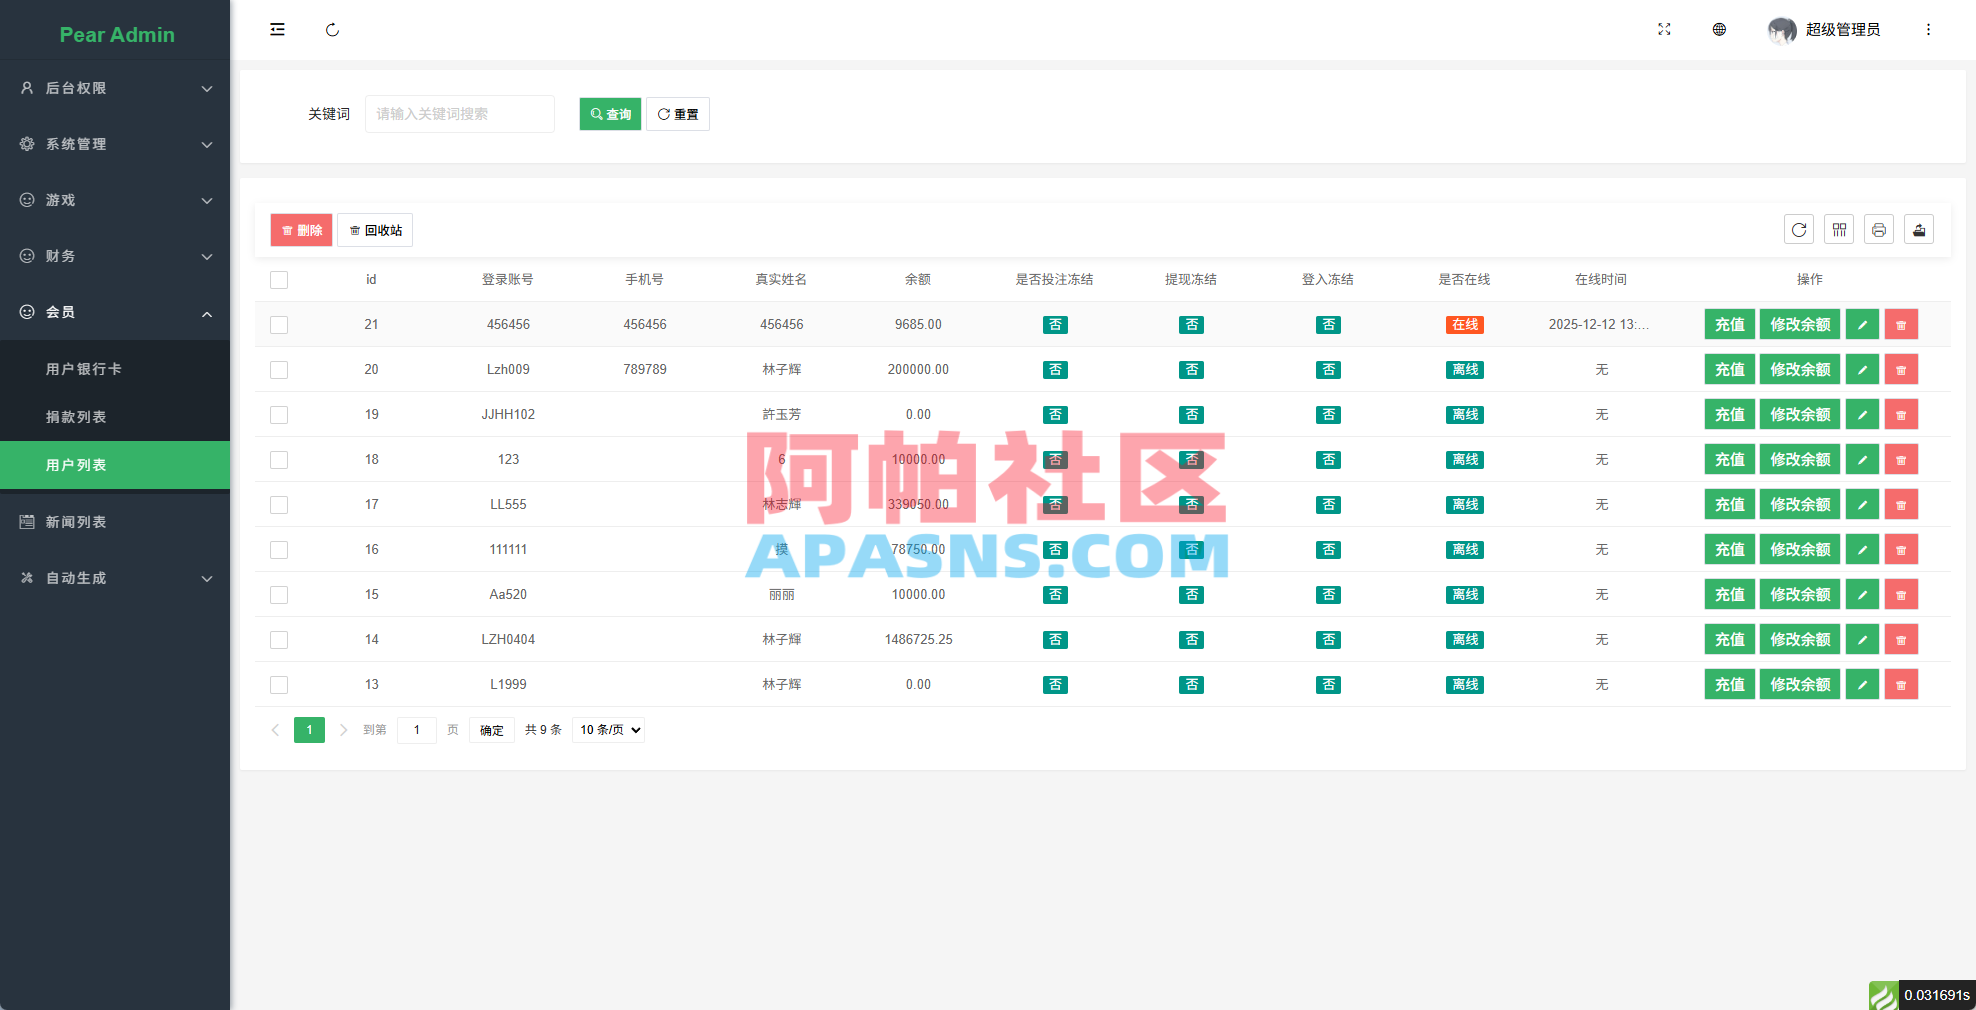The image size is (1976, 1010).
Task: Open the 10 条/页 page size dropdown
Action: (609, 730)
